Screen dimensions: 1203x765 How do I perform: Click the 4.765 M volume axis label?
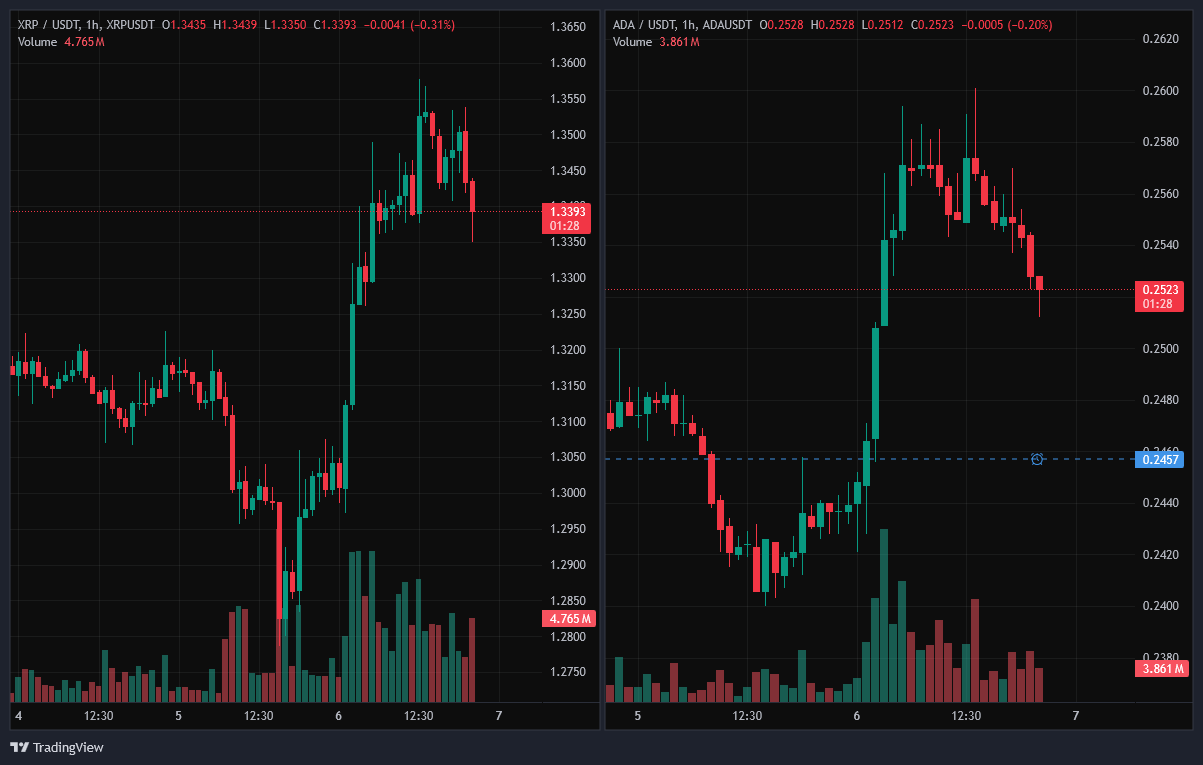coord(568,619)
